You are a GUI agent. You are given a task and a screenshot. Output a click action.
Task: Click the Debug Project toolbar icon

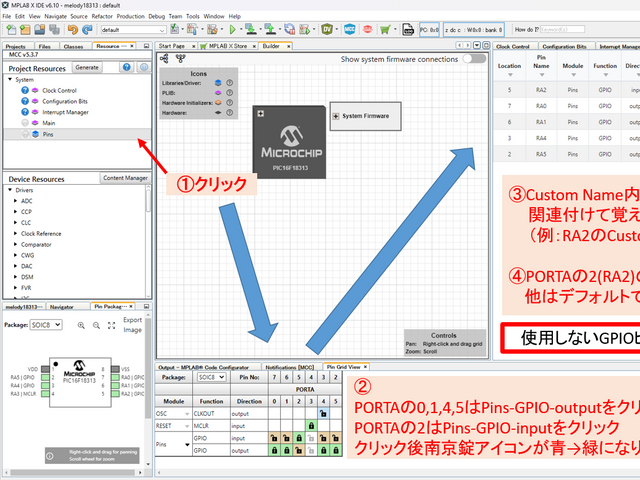(x=304, y=29)
